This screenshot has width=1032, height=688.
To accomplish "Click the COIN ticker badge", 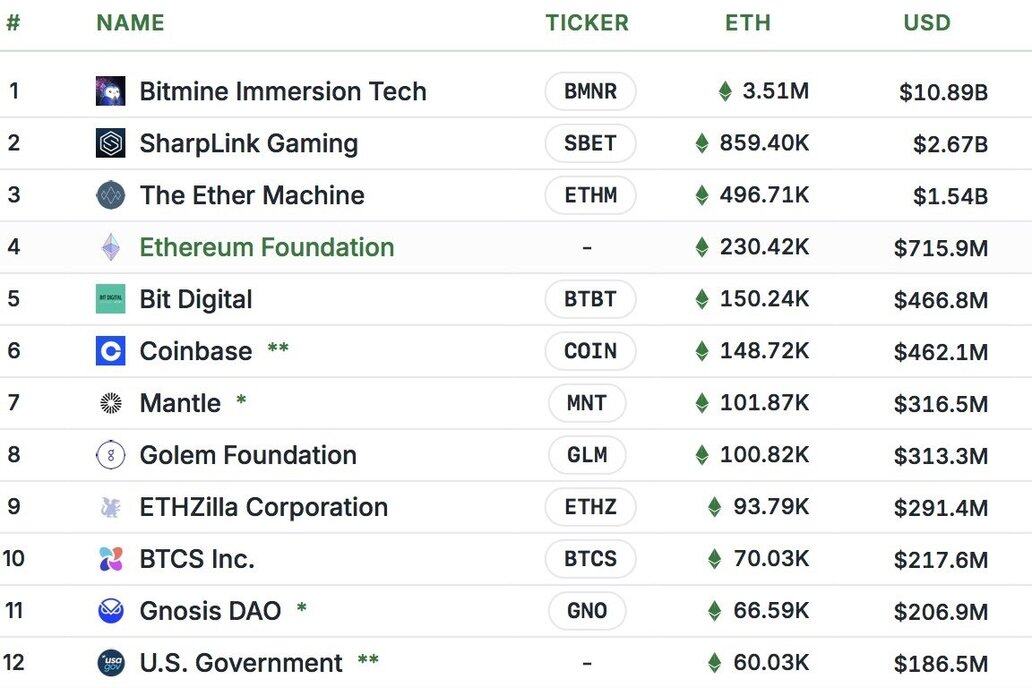I will 590,351.
